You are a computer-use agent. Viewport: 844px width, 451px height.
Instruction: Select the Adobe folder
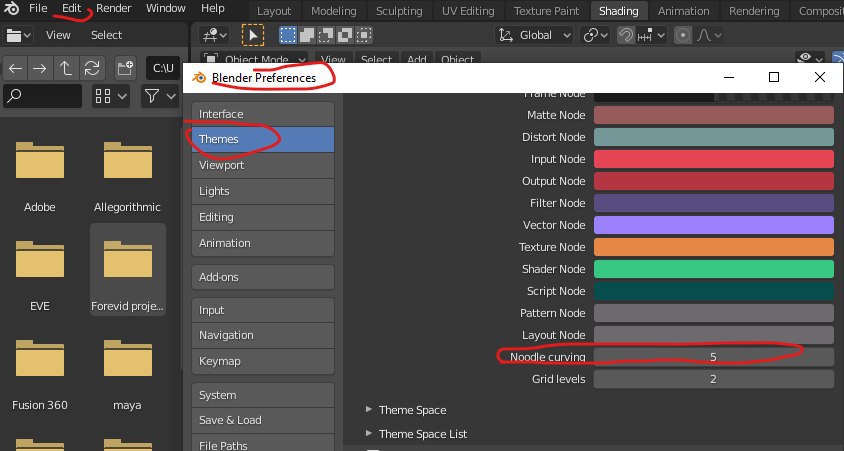click(40, 175)
